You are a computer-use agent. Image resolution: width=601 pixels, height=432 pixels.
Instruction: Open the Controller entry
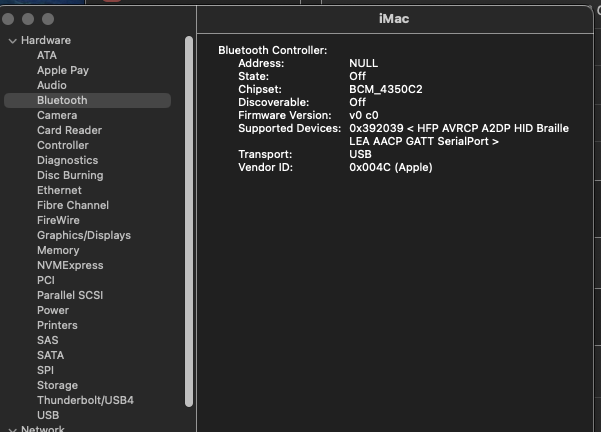coord(63,145)
